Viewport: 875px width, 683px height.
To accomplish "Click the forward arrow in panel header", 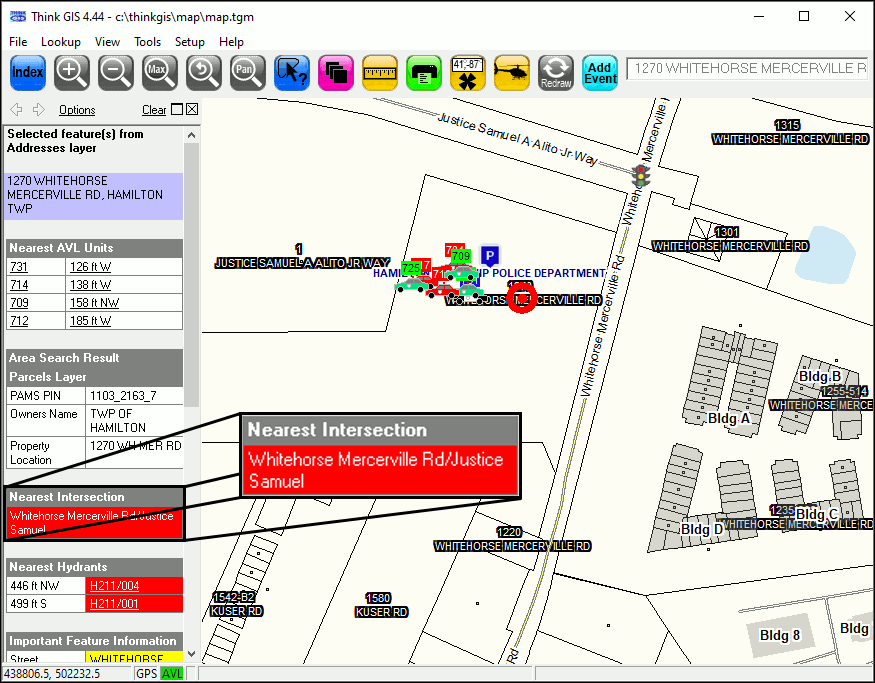I will tap(39, 110).
